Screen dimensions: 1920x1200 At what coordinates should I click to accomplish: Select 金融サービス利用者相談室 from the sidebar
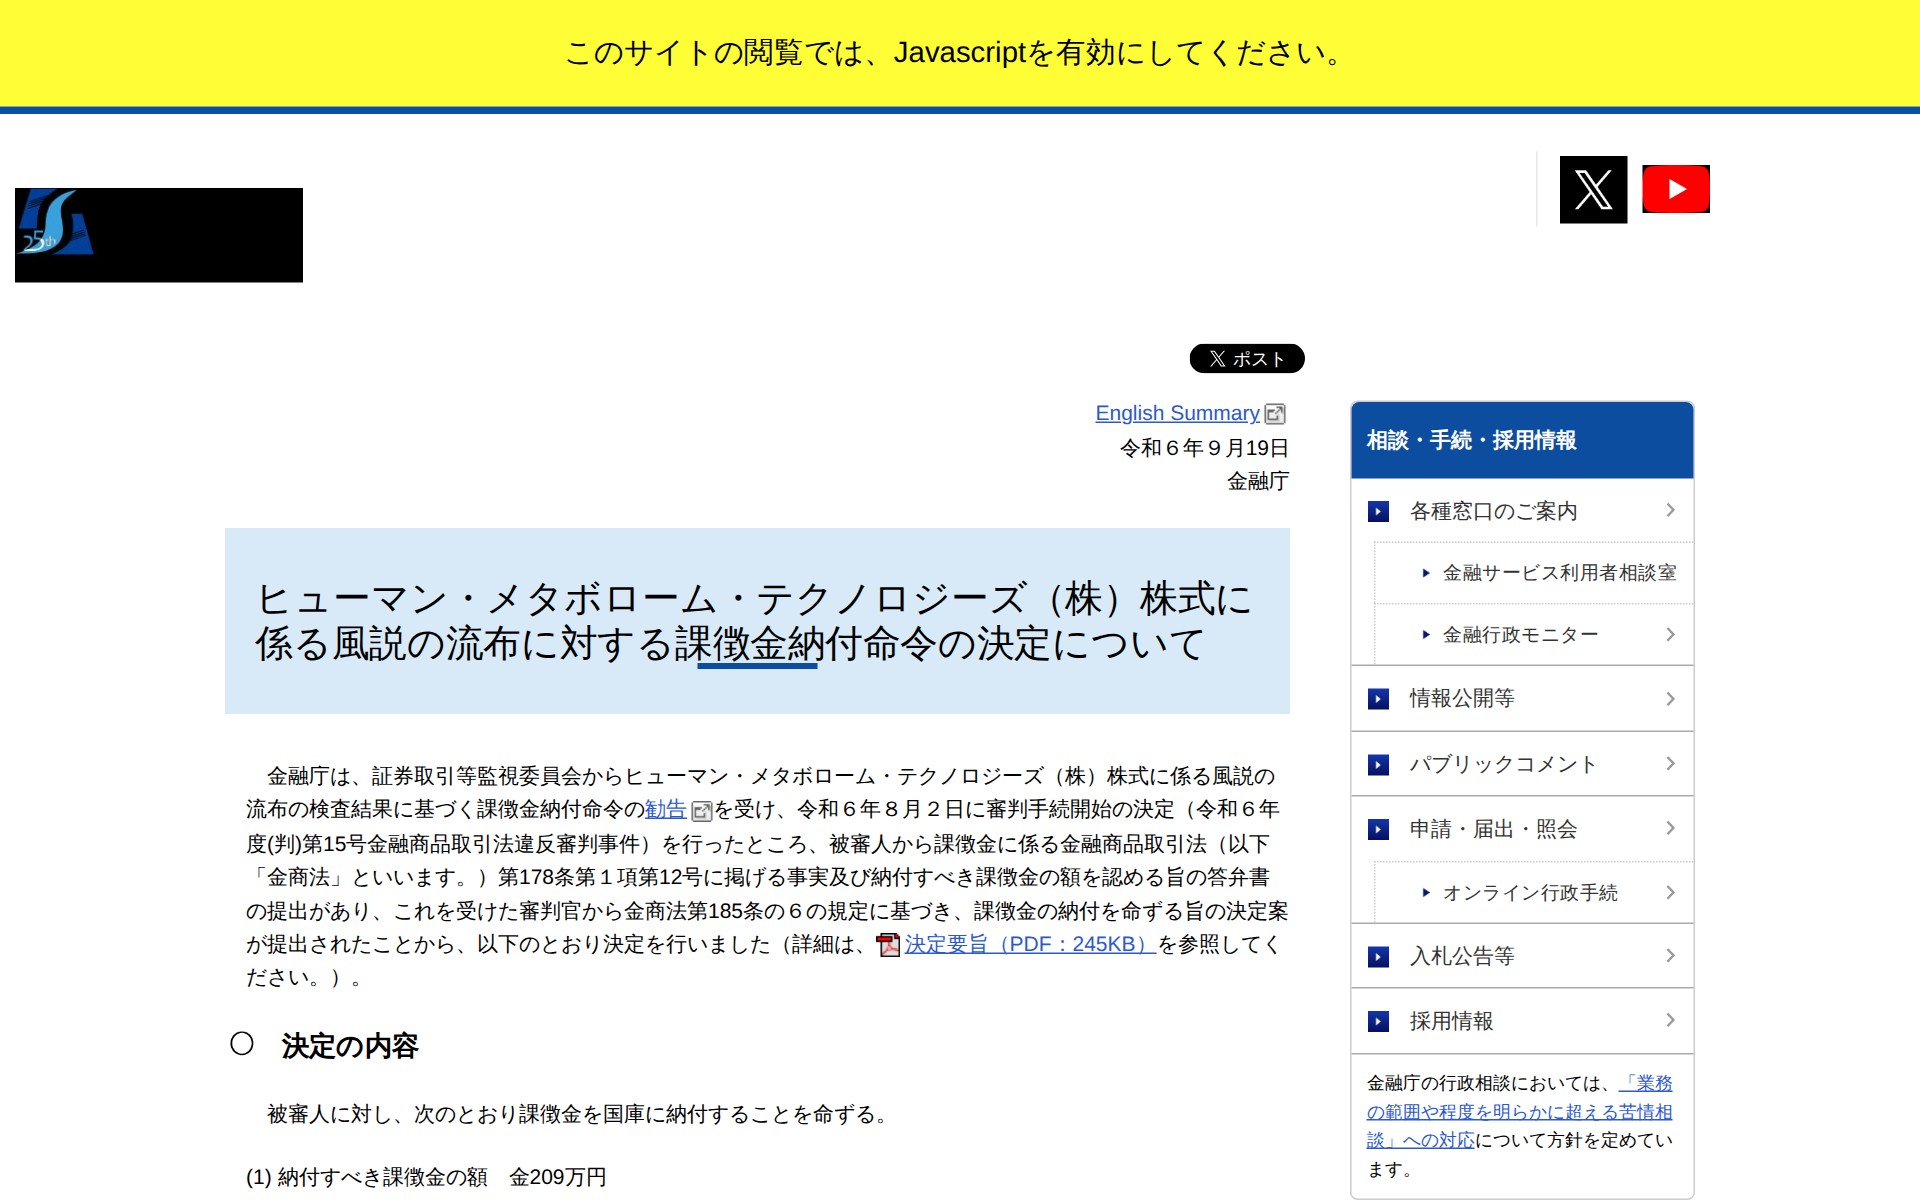(x=1560, y=572)
